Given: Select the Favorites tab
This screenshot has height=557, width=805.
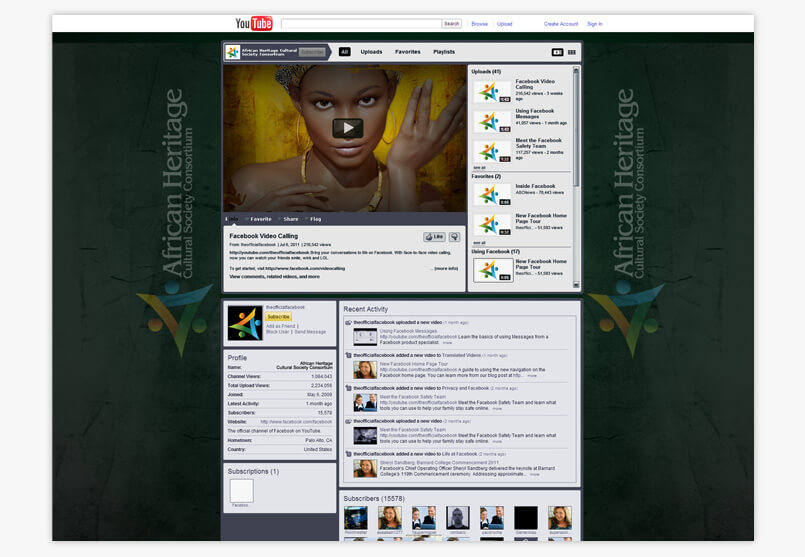Looking at the screenshot, I should (x=408, y=52).
